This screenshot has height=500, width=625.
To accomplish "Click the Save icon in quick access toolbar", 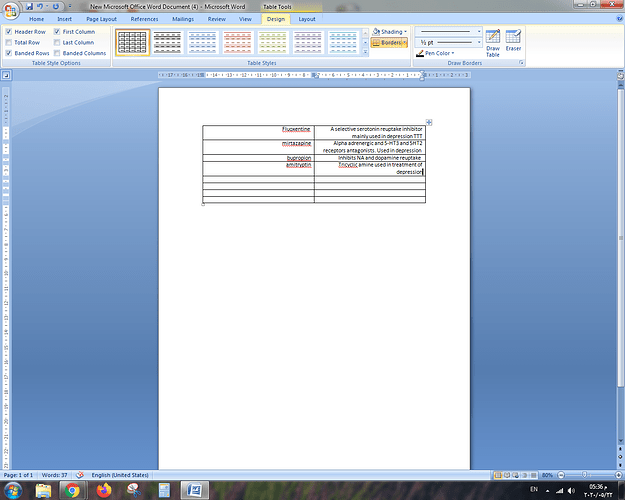I will 29,6.
